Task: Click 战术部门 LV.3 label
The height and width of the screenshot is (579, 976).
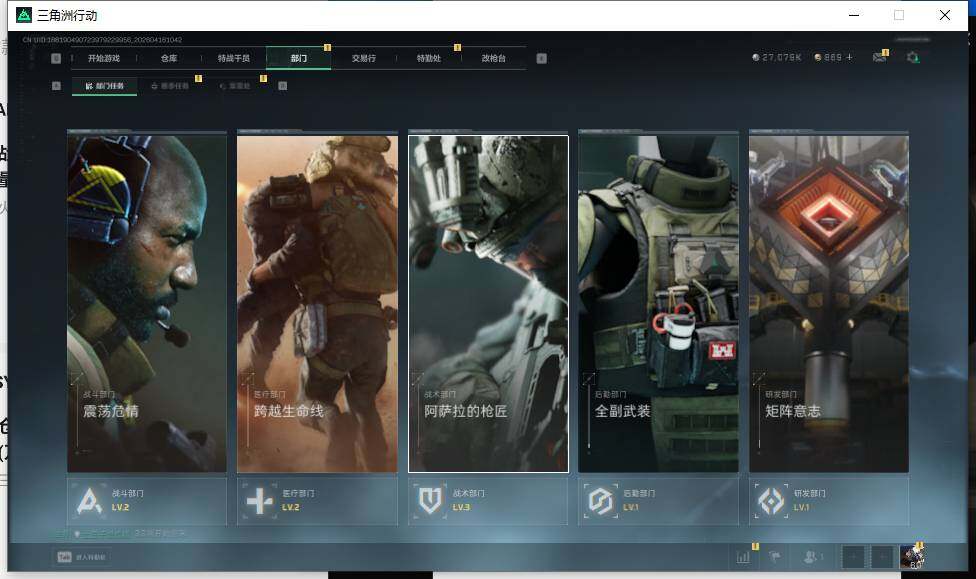Action: point(461,507)
